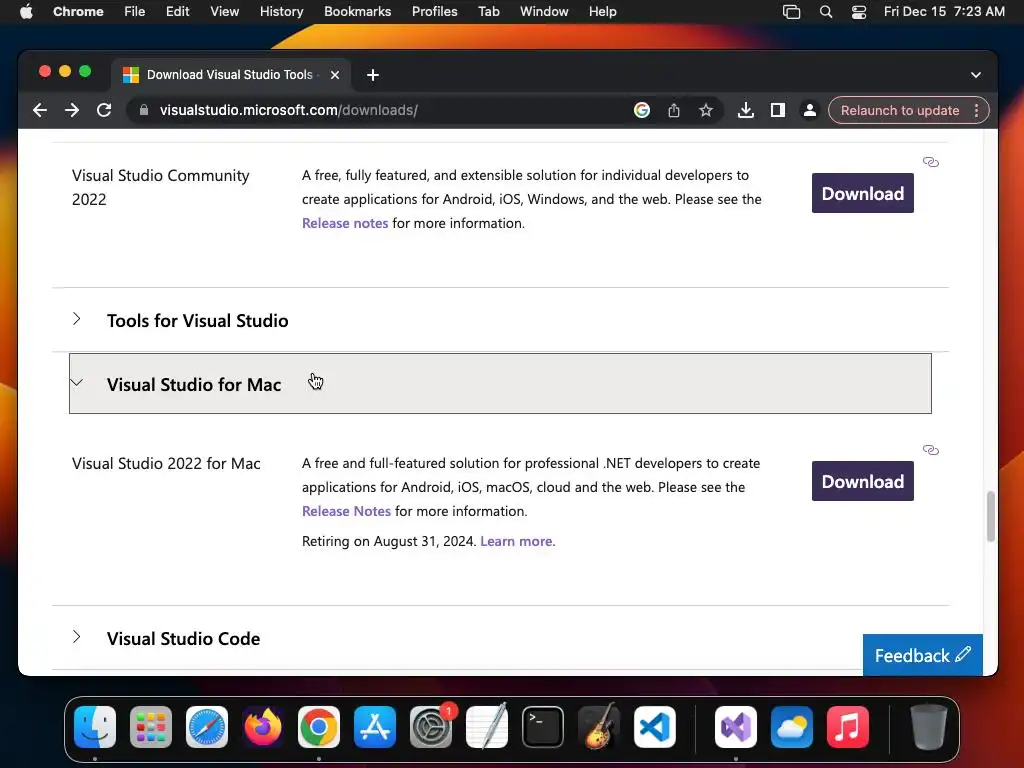The image size is (1024, 768).
Task: Download Visual Studio 2022 for Mac
Action: (863, 481)
